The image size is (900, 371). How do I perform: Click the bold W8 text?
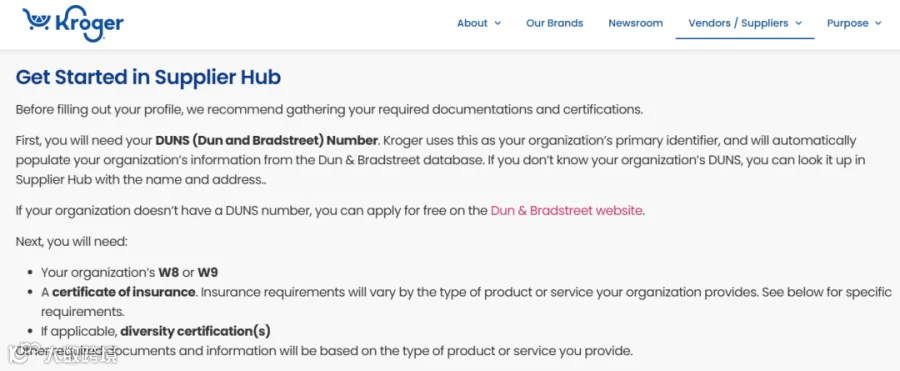169,272
